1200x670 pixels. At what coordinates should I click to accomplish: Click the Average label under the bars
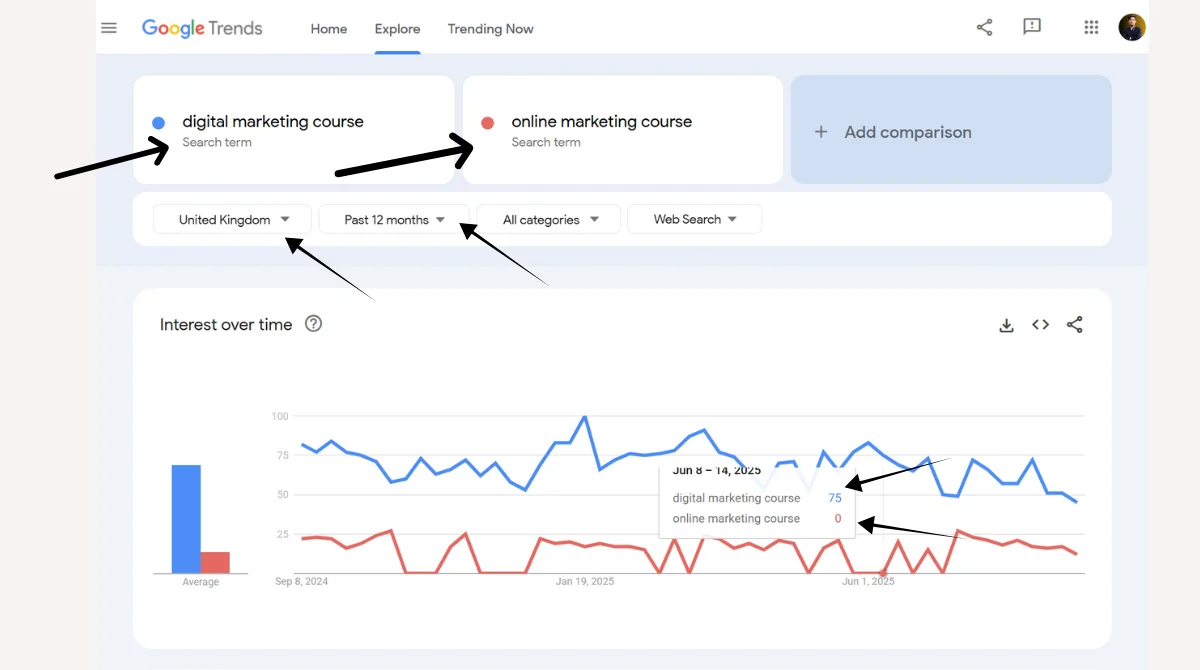point(200,582)
